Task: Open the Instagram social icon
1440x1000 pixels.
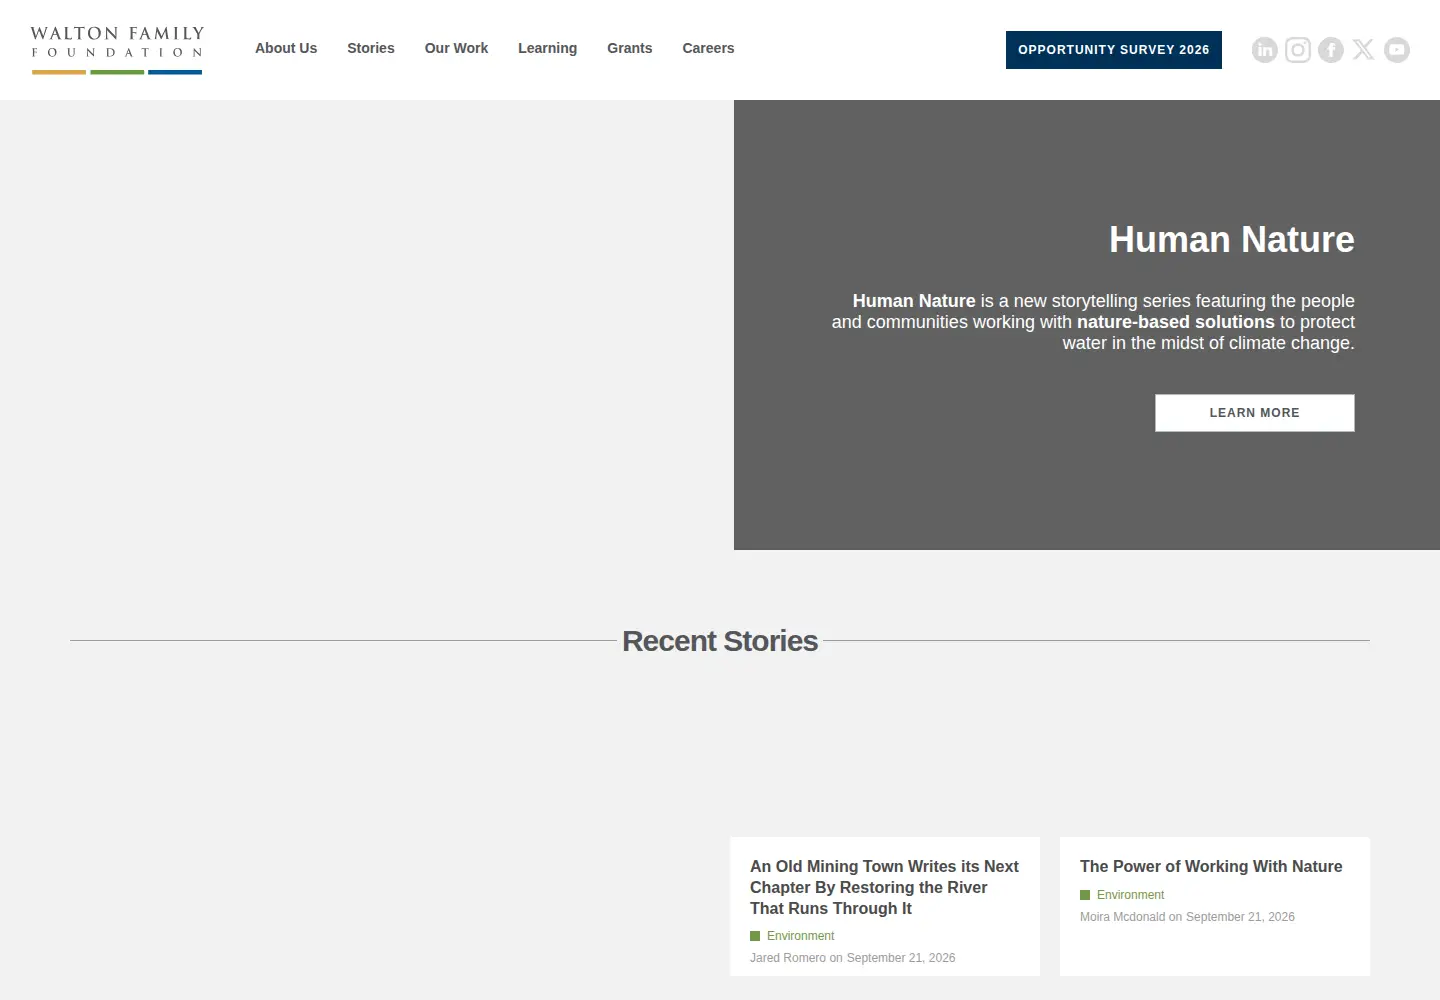Action: point(1298,50)
